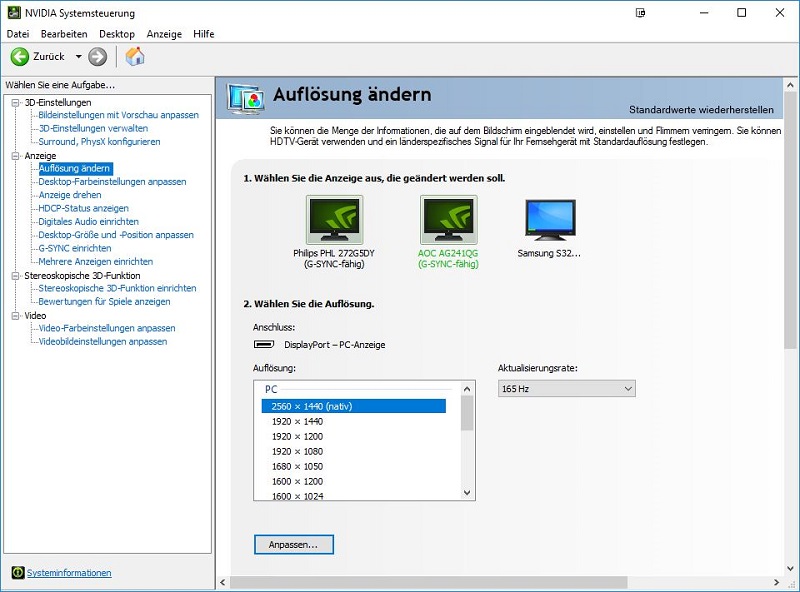Select resolution 1680 × 1050
This screenshot has height=592, width=800.
coord(297,466)
